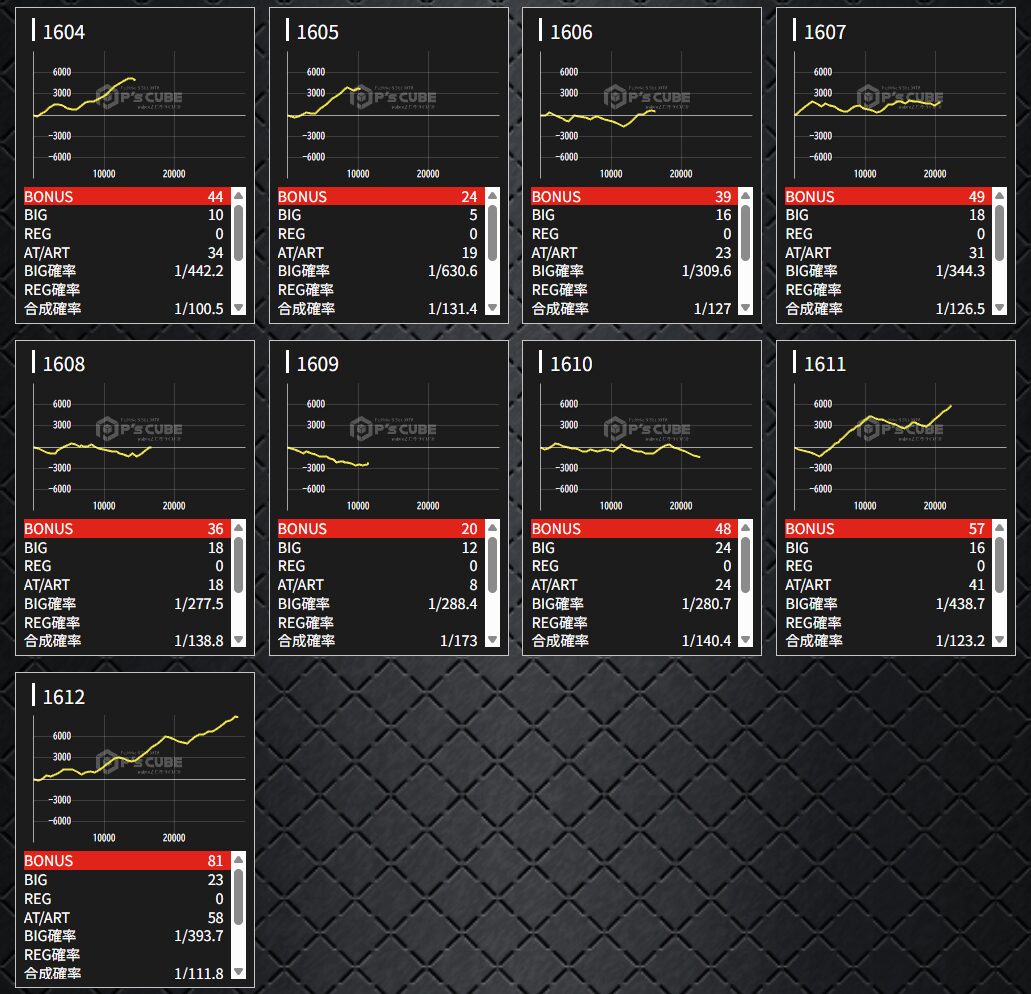Select BONUS 39 row of machine 1606
The width and height of the screenshot is (1031, 994).
click(x=634, y=196)
